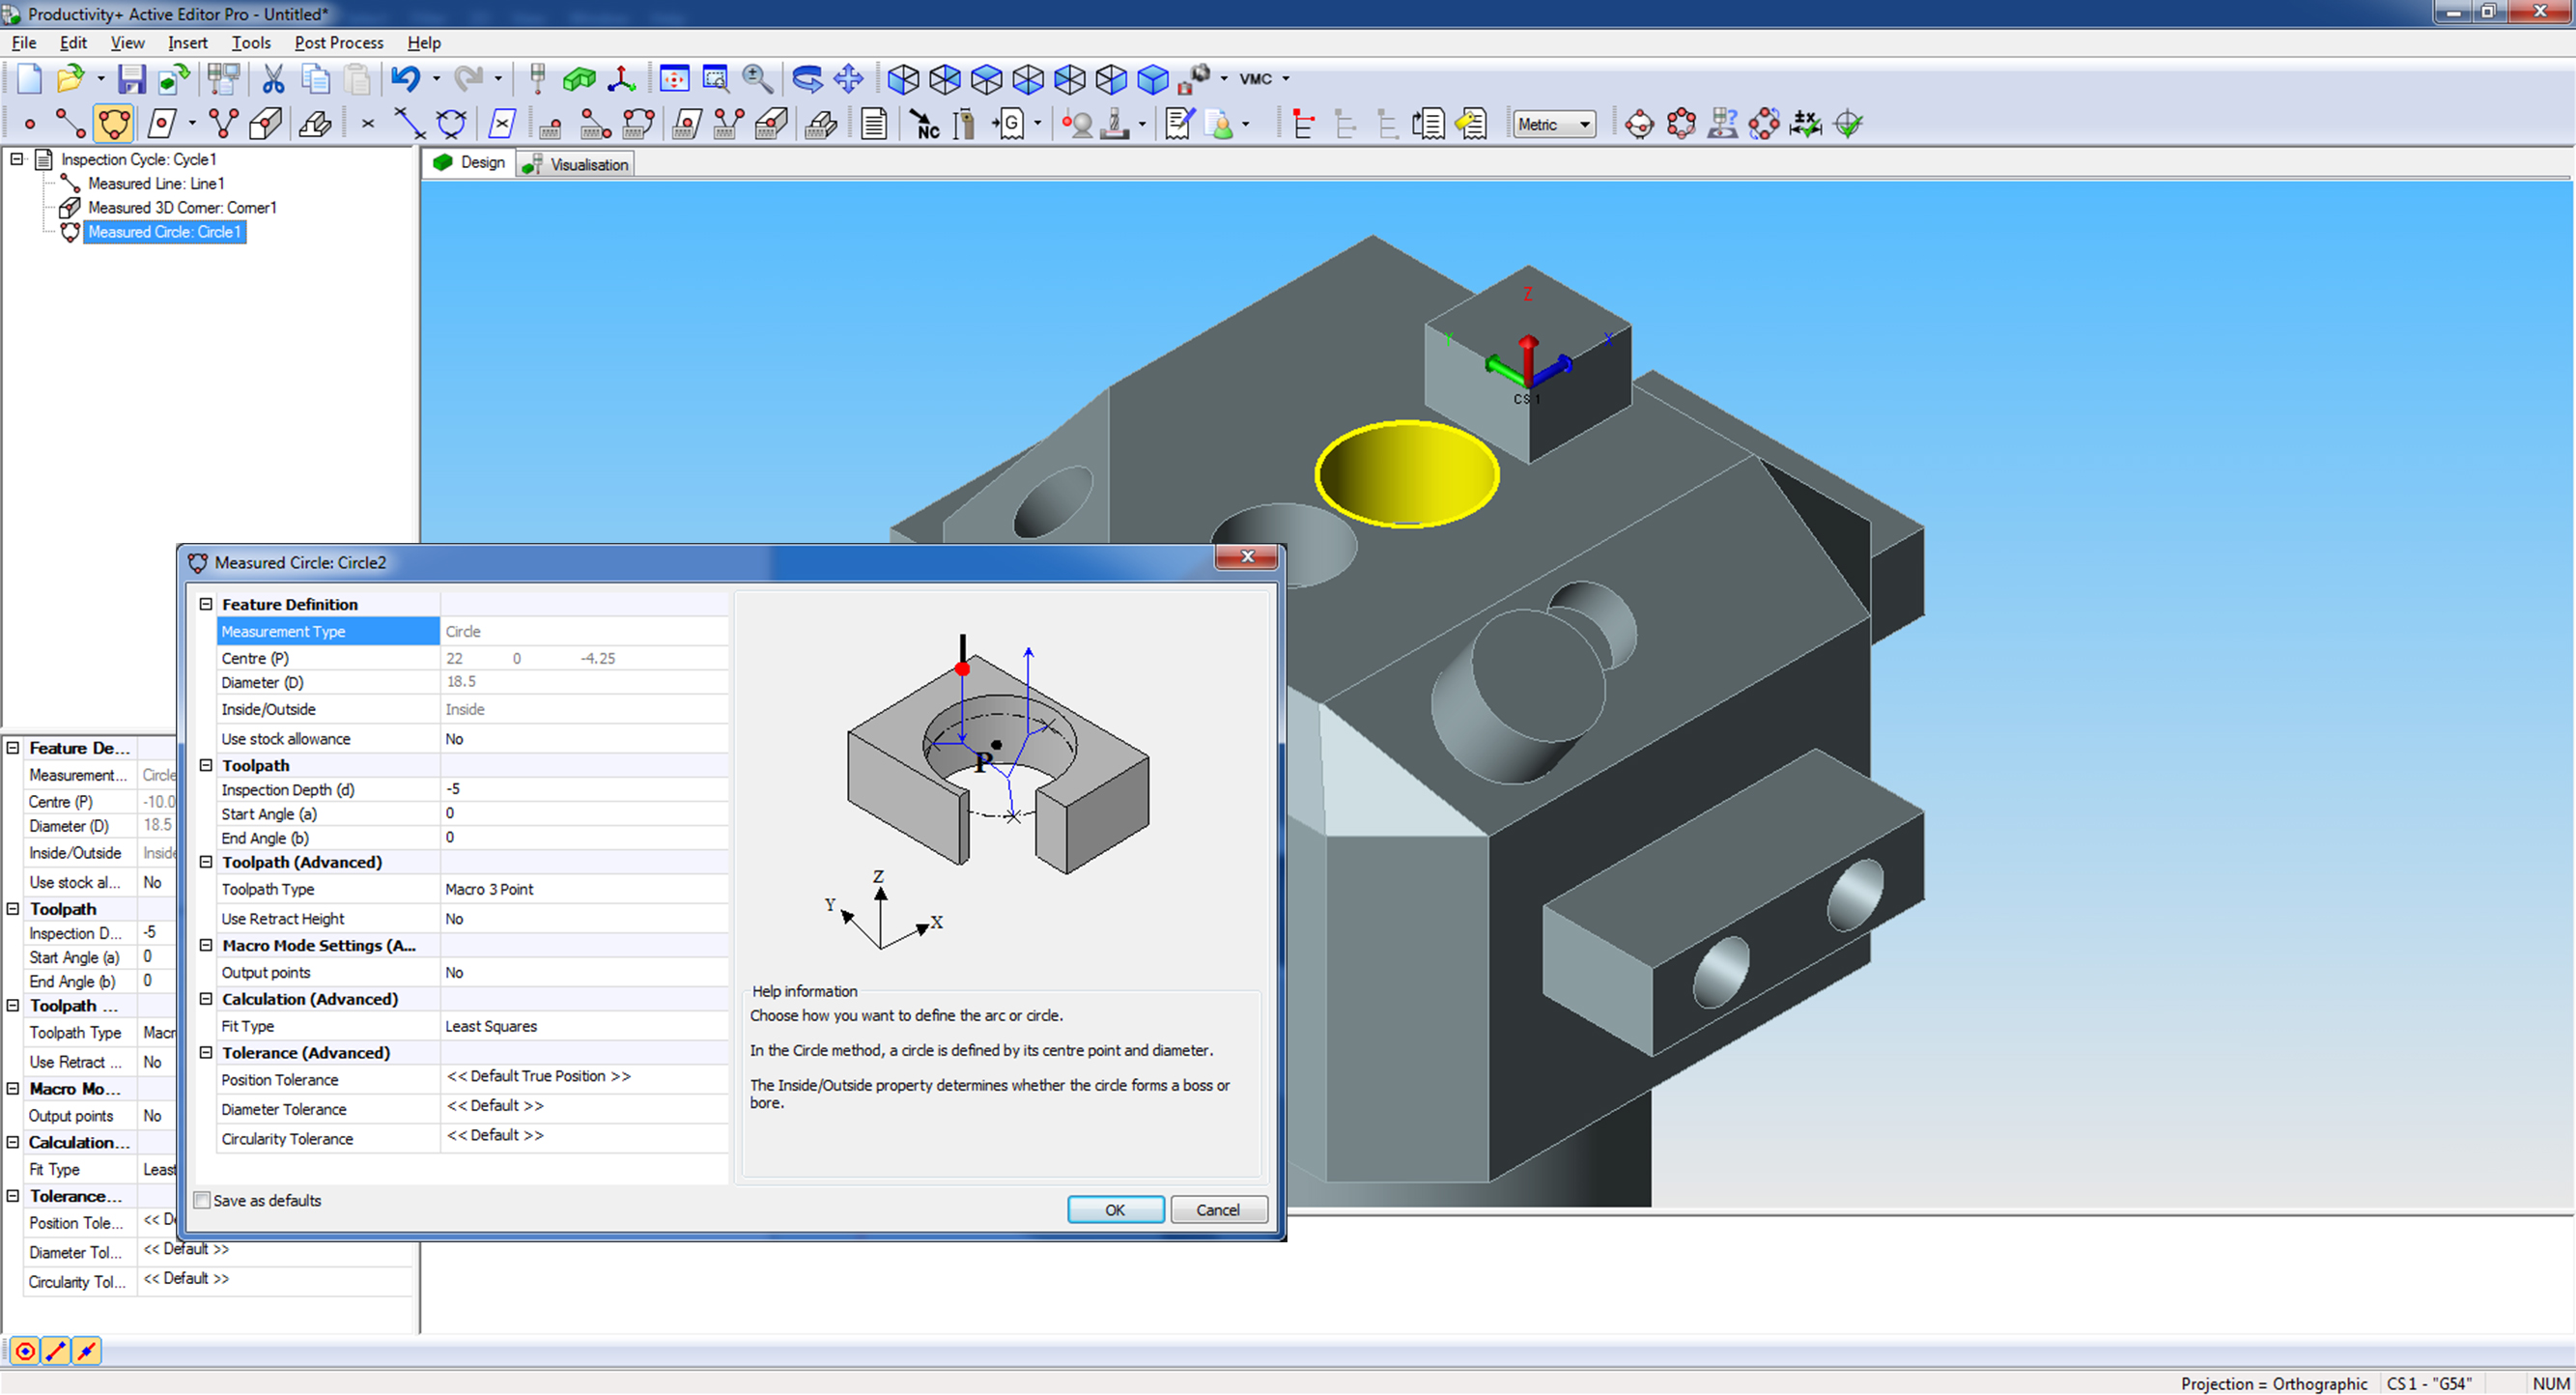Toggle the pencil icon at bottom left
This screenshot has height=1395, width=2576.
coord(55,1351)
